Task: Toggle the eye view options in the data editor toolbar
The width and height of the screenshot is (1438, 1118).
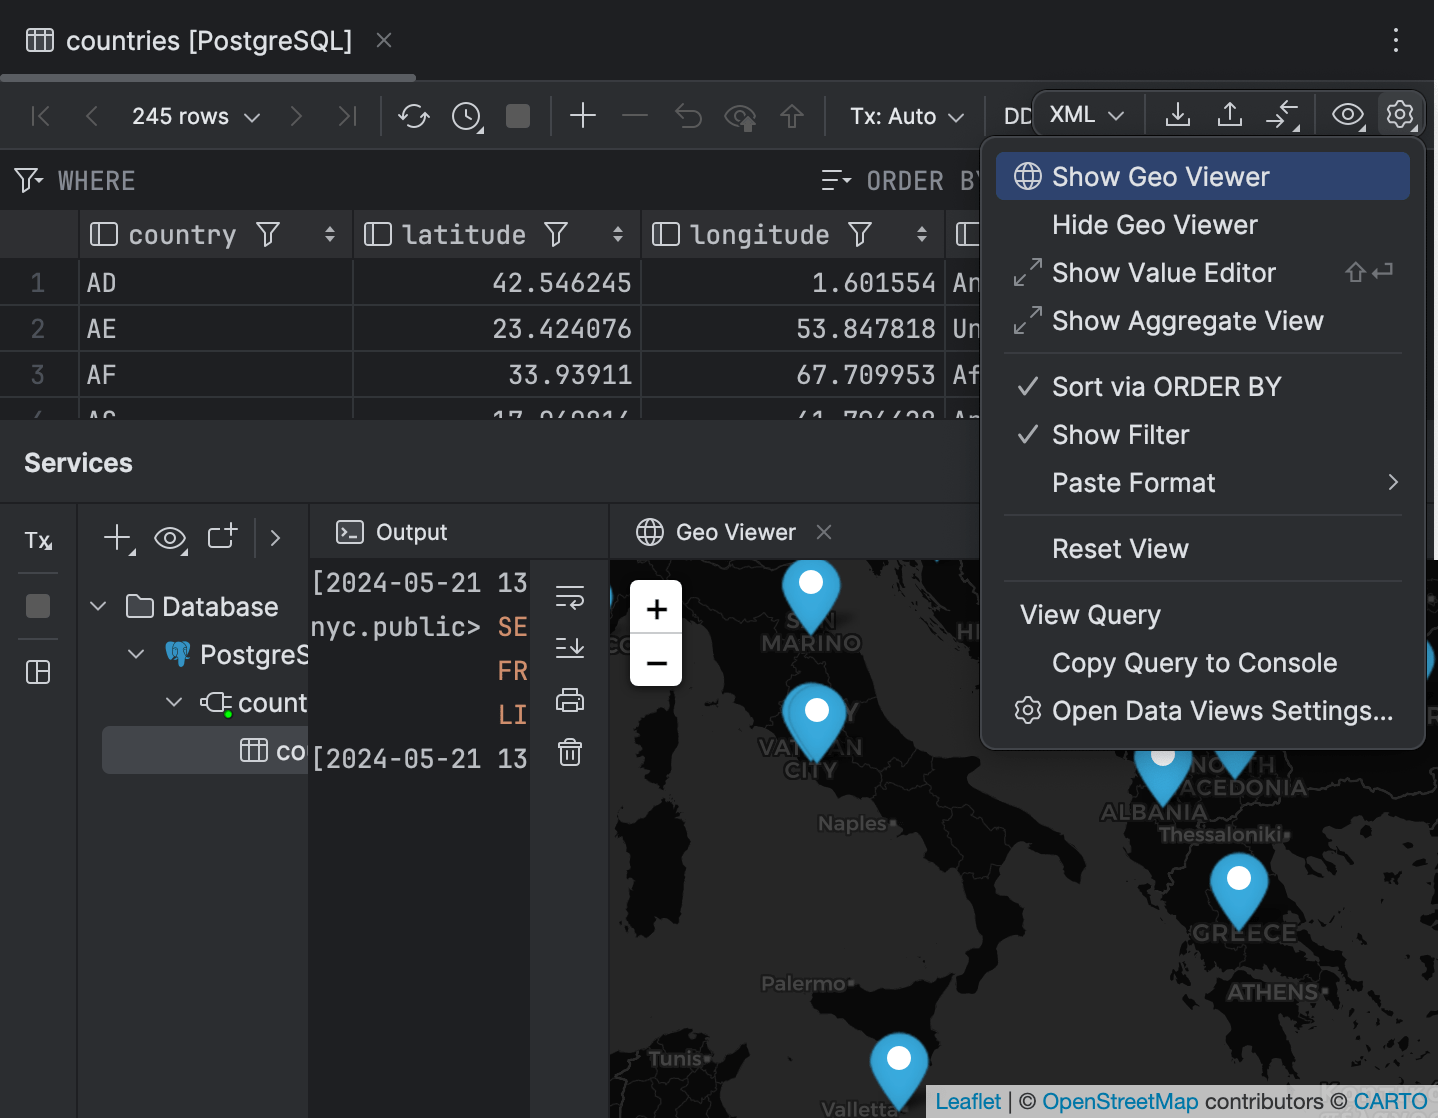Action: 1346,115
